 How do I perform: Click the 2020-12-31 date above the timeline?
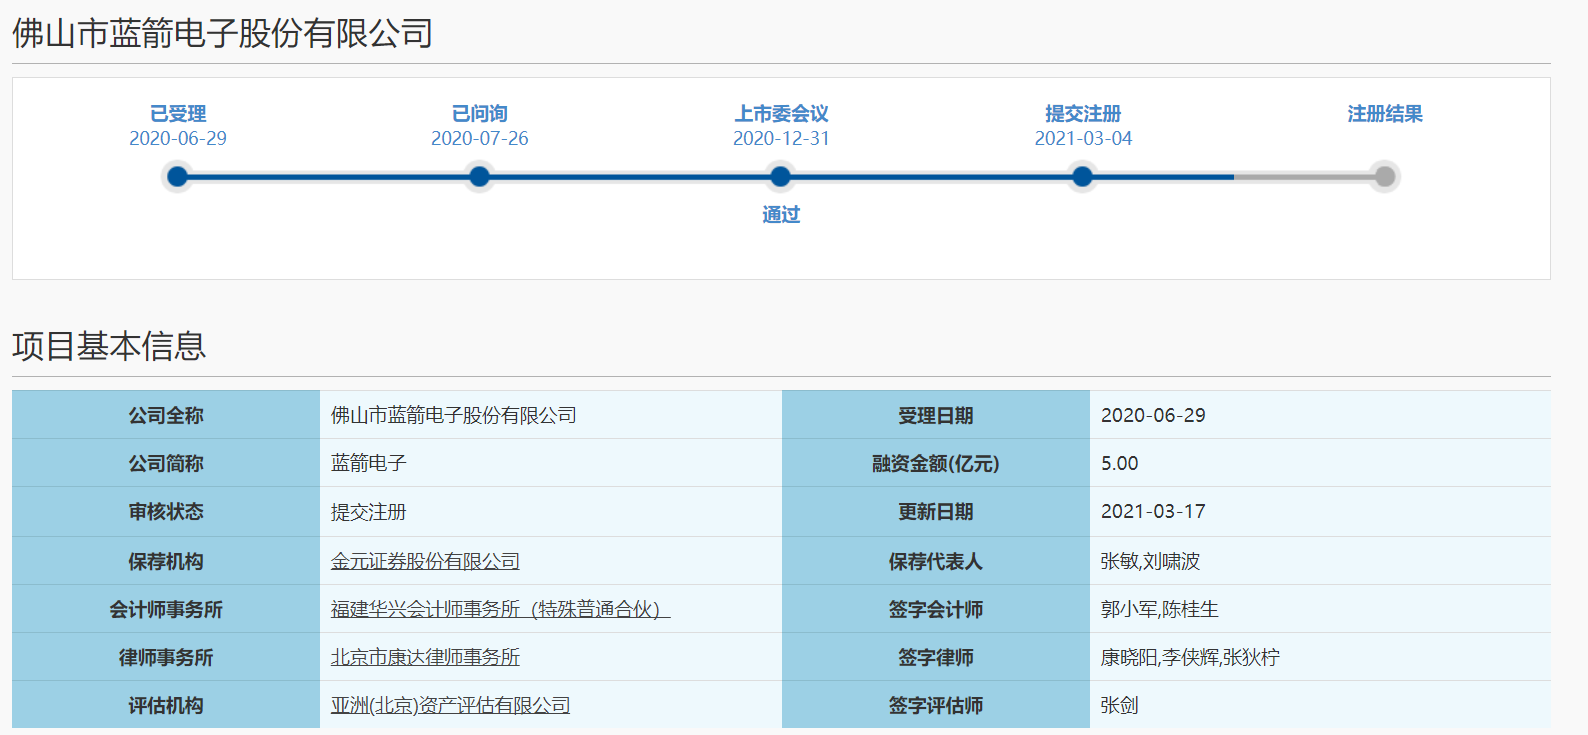(x=781, y=138)
